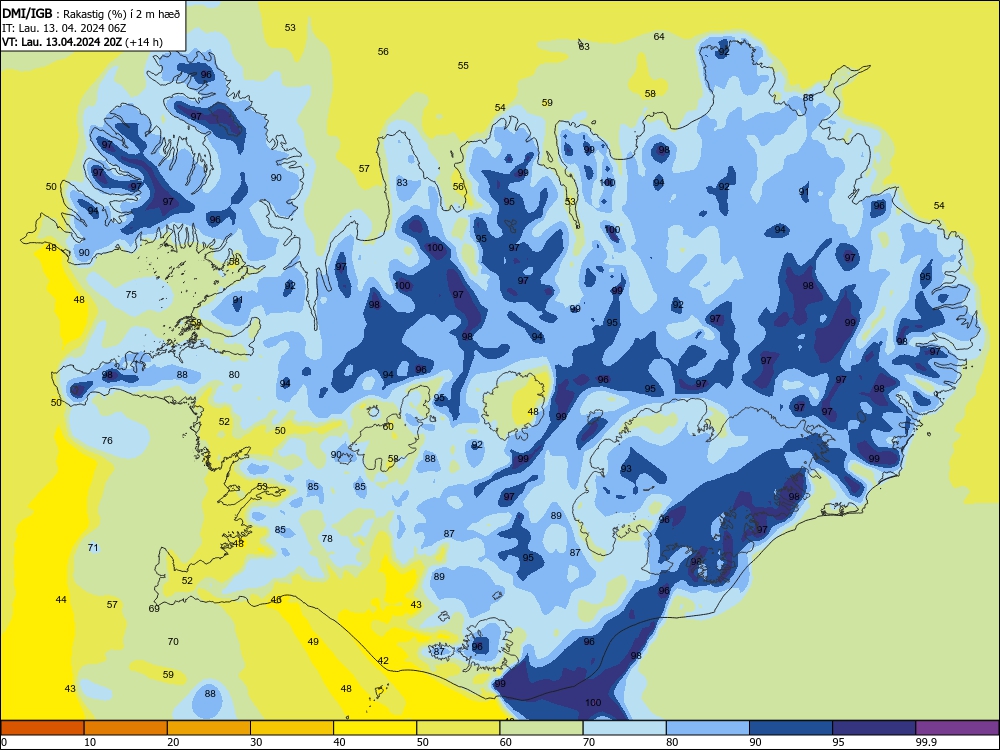Screen dimensions: 1000x750
Task: Pick the 50–60 pale yellow legend swatch
Action: coord(458,728)
